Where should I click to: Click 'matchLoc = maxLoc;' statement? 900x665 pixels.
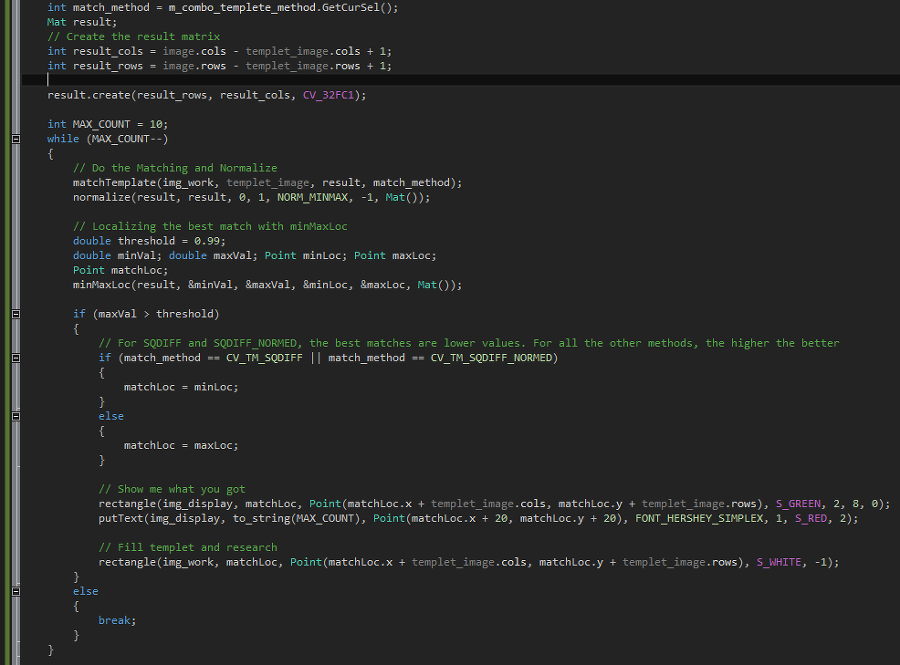pos(181,445)
